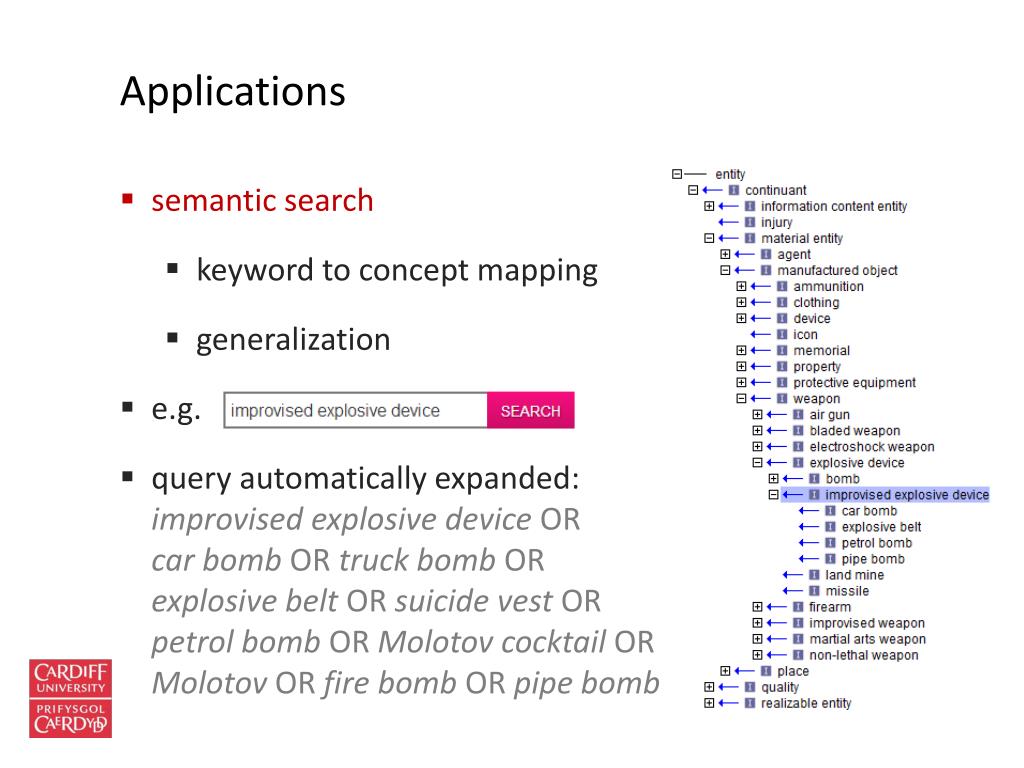The height and width of the screenshot is (768, 1024).
Task: Expand the martial arts weapon node
Action: click(x=757, y=639)
